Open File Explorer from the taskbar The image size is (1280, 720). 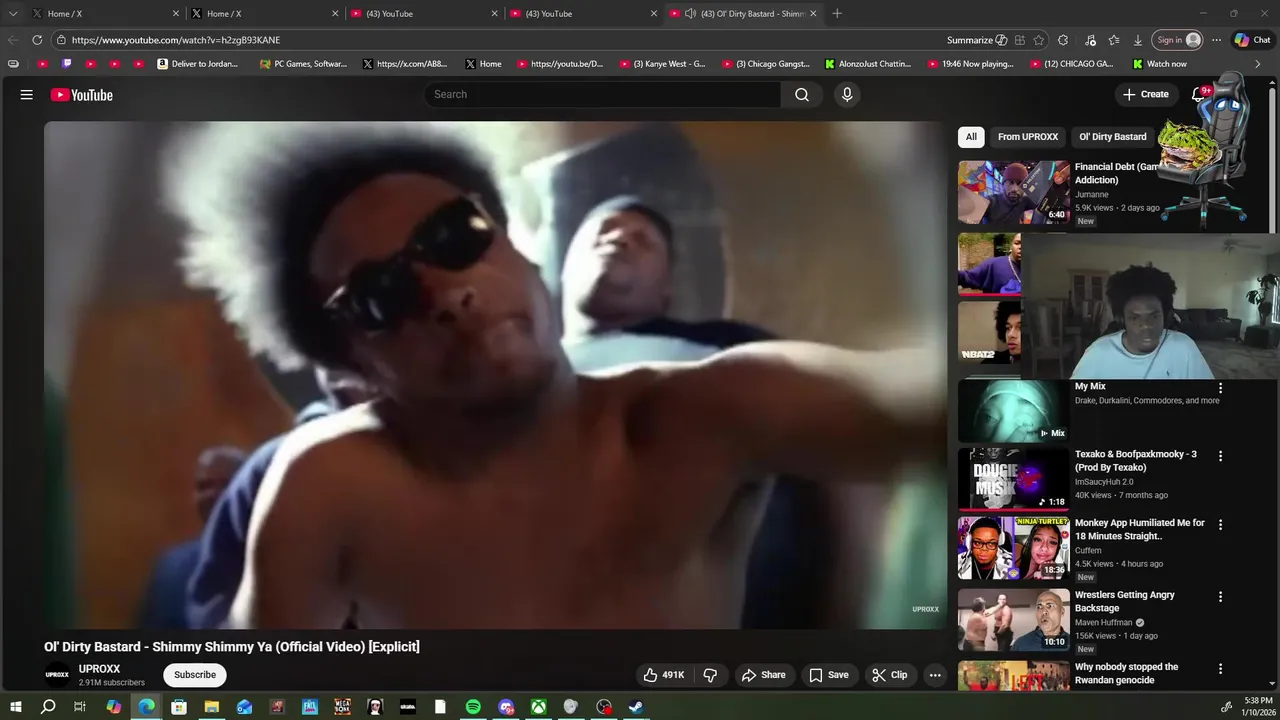point(212,707)
